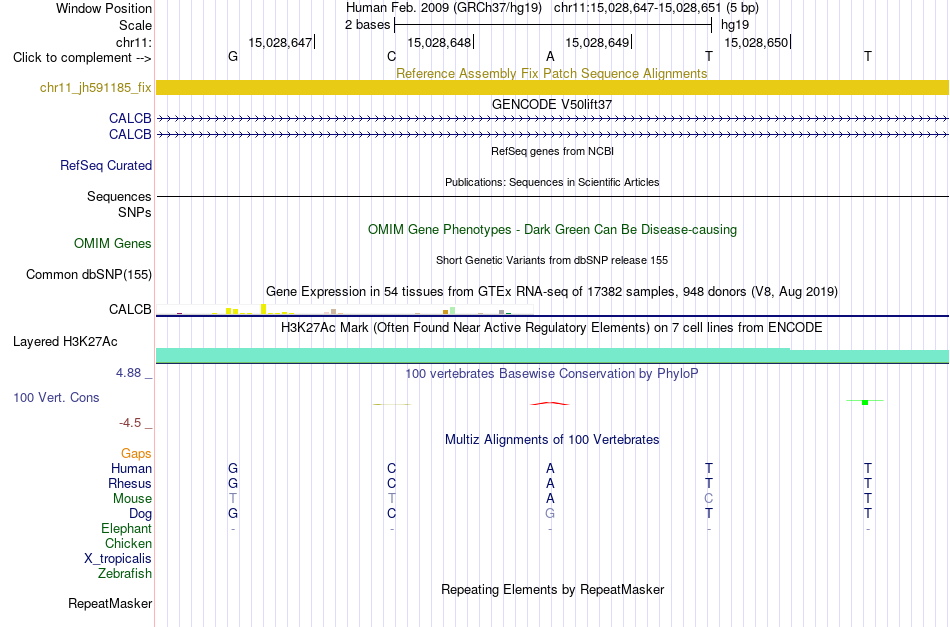Click the 15,028,647 ruler coordinate
The height and width of the screenshot is (627, 950).
280,42
